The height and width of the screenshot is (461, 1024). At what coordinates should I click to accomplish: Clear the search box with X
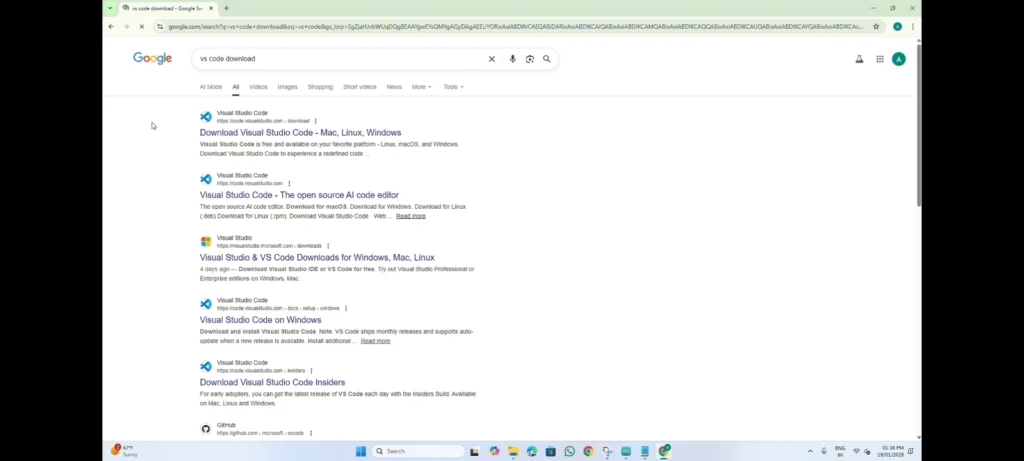point(491,59)
